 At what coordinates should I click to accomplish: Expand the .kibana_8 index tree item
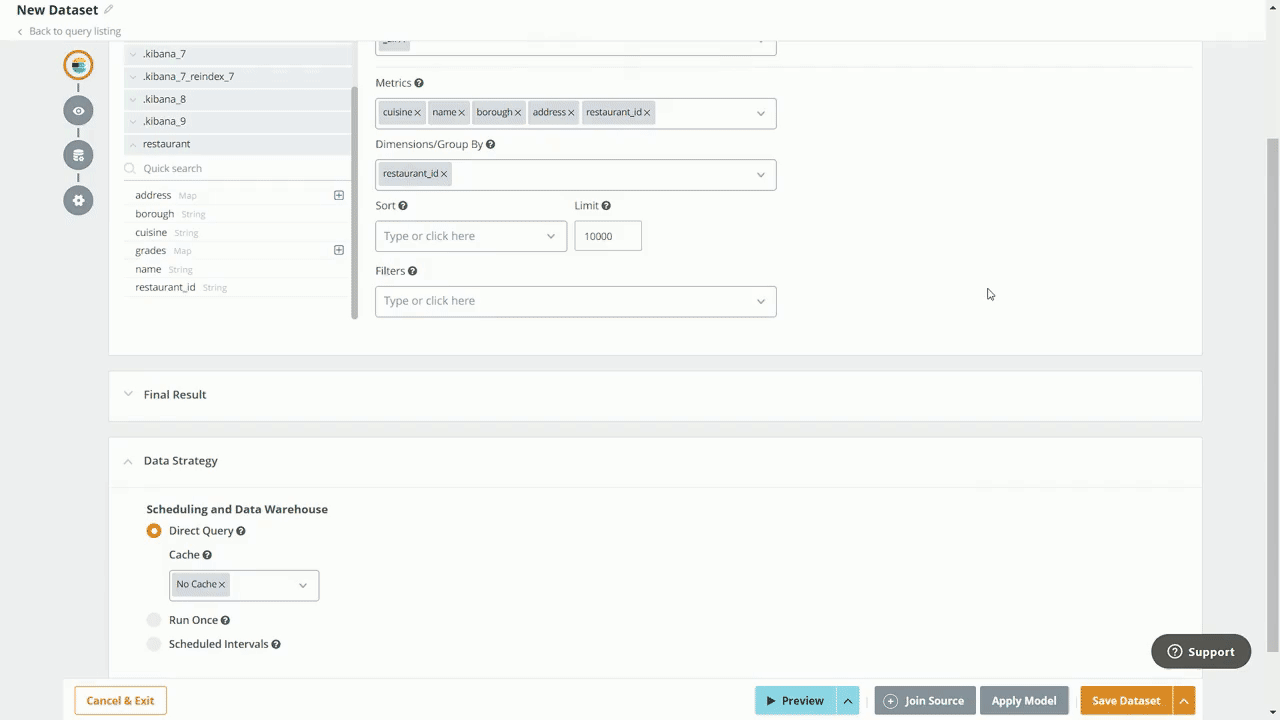click(x=133, y=99)
